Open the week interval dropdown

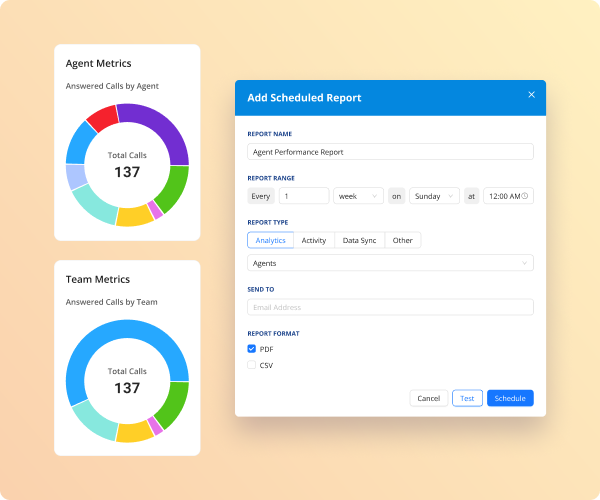coord(358,196)
